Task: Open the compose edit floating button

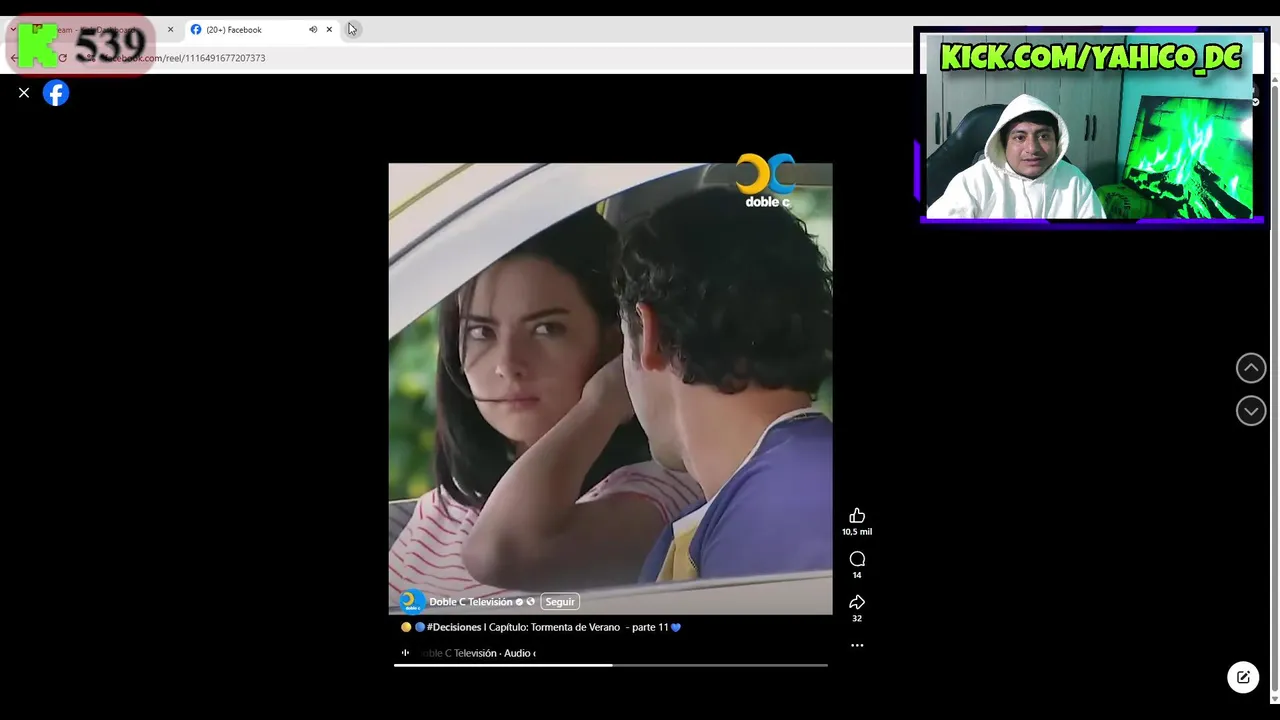Action: click(x=1243, y=677)
